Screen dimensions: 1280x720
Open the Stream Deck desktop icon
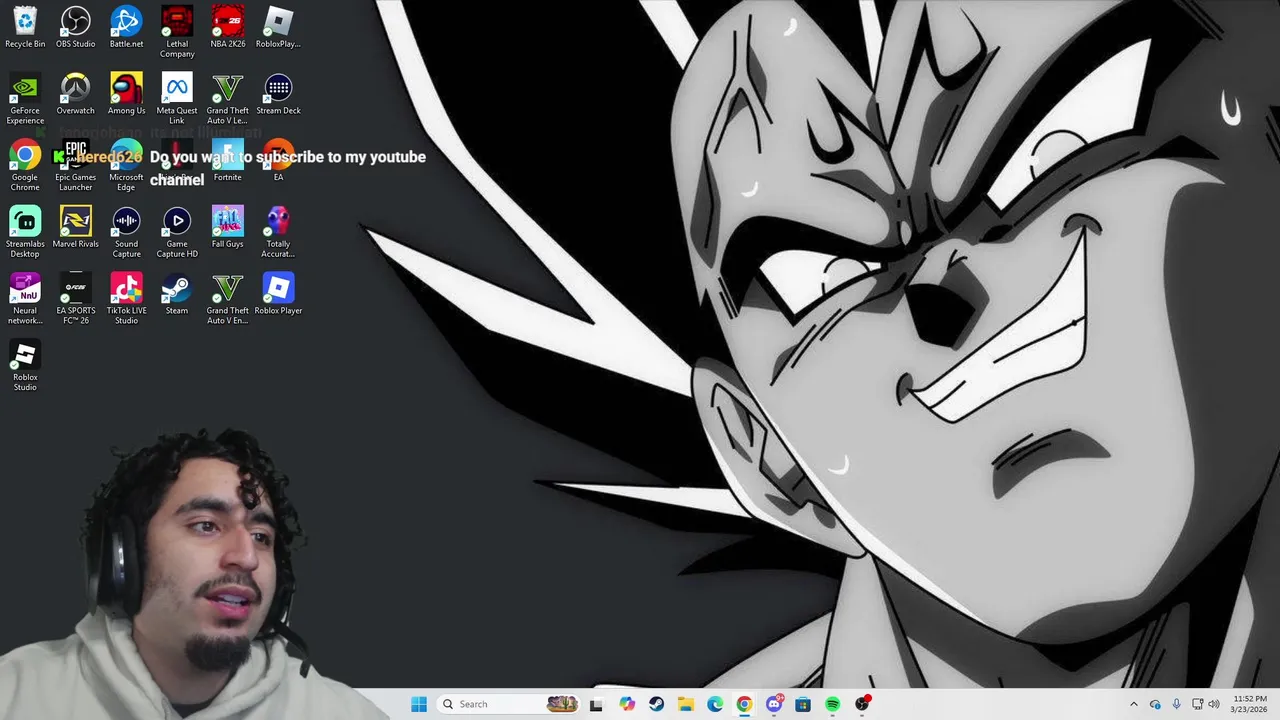(x=278, y=94)
